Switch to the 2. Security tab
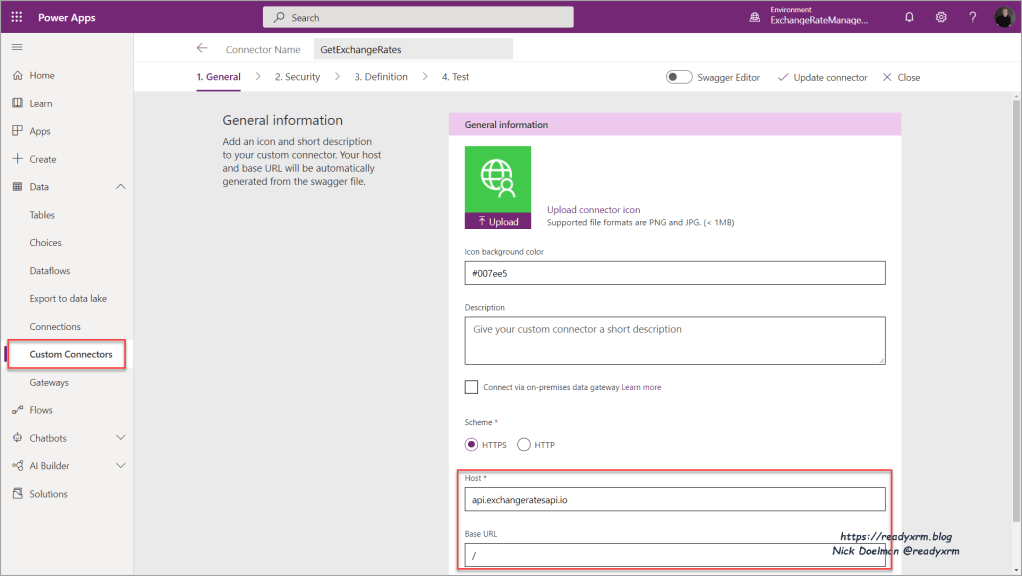This screenshot has width=1022, height=576. (297, 77)
